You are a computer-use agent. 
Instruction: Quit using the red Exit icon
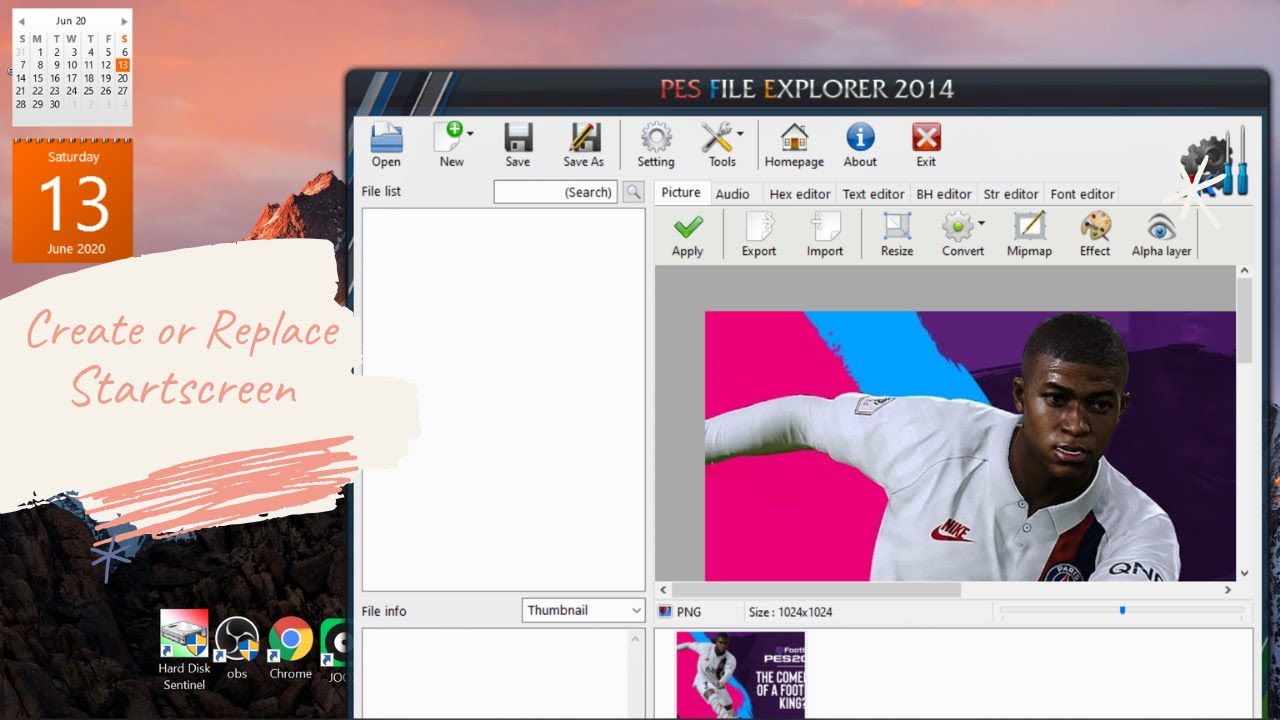927,145
